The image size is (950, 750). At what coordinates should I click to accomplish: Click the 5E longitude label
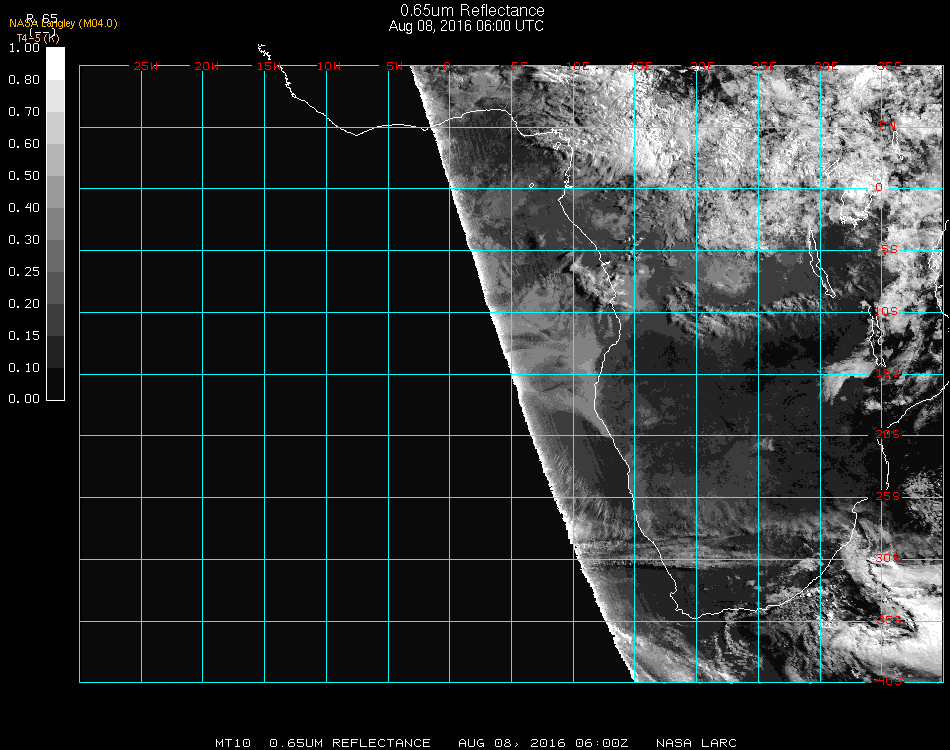pos(519,66)
